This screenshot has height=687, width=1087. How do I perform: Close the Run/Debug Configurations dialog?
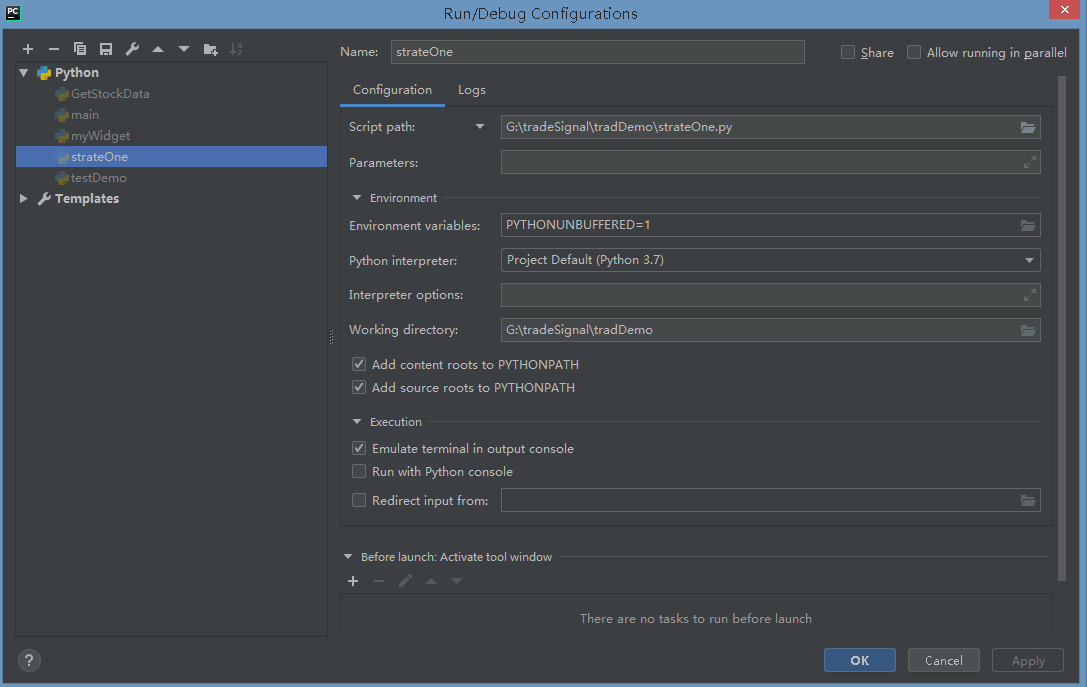1063,9
